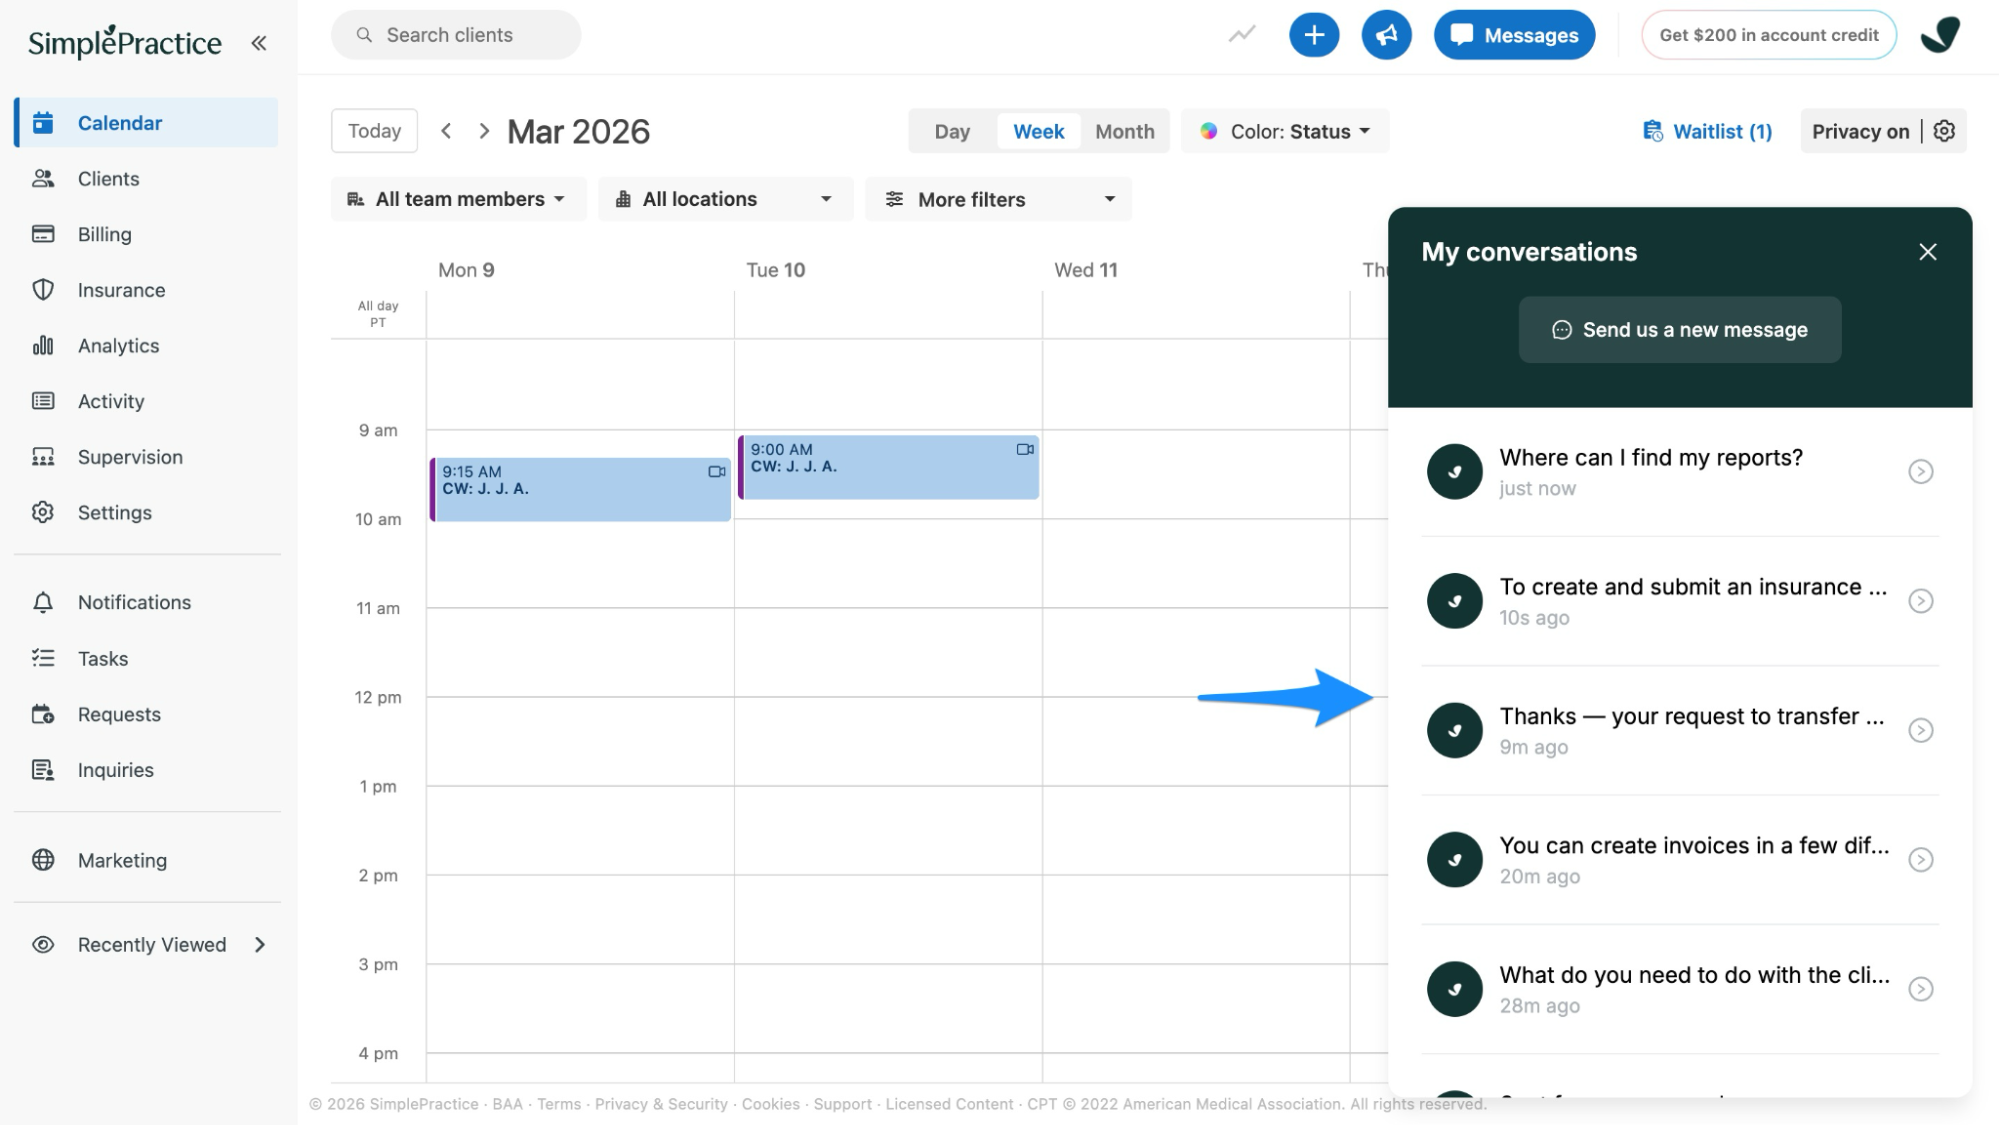The height and width of the screenshot is (1126, 1999).
Task: Open Insurance in the sidebar
Action: [146, 290]
